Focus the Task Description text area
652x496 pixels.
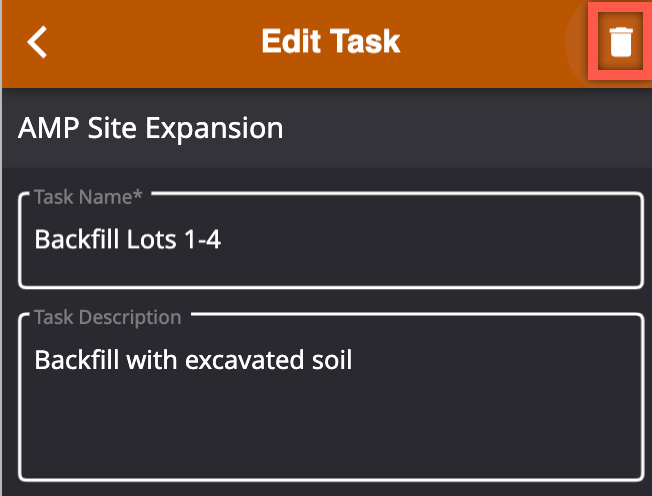(x=331, y=397)
